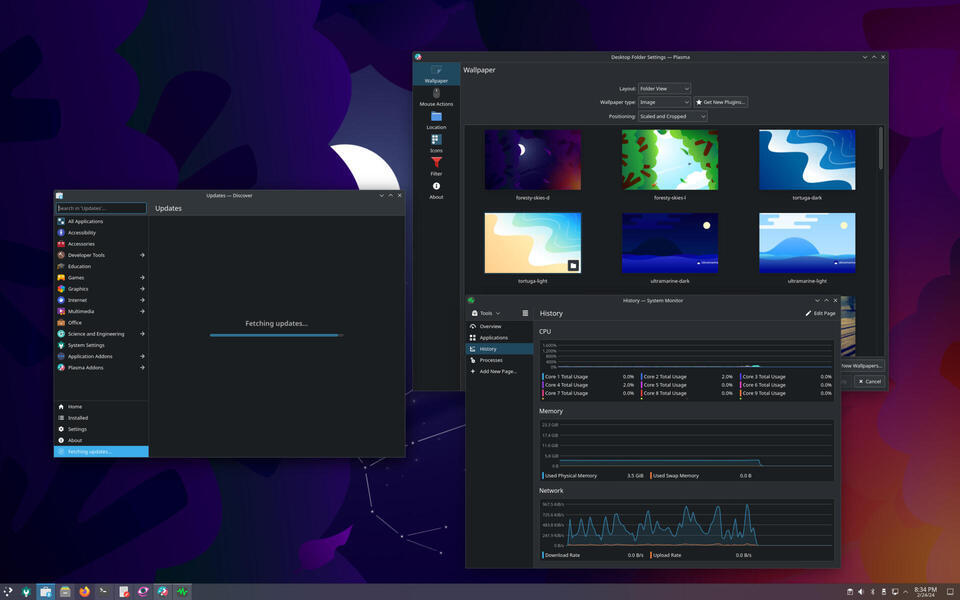Click the hamburger menu in System Monitor
This screenshot has height=600, width=960.
click(525, 313)
